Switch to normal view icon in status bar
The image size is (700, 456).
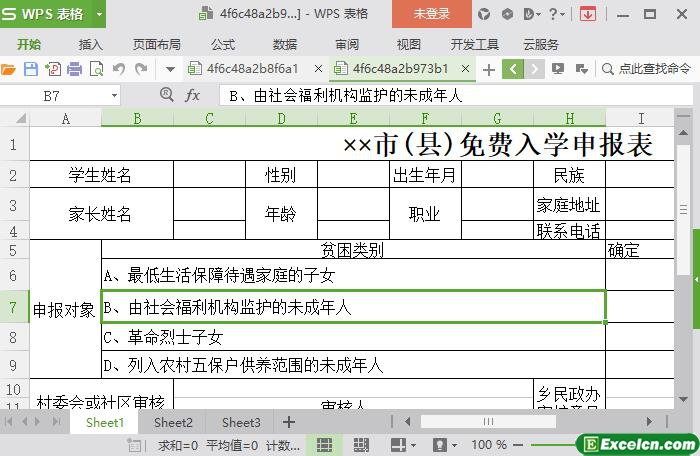click(x=325, y=445)
